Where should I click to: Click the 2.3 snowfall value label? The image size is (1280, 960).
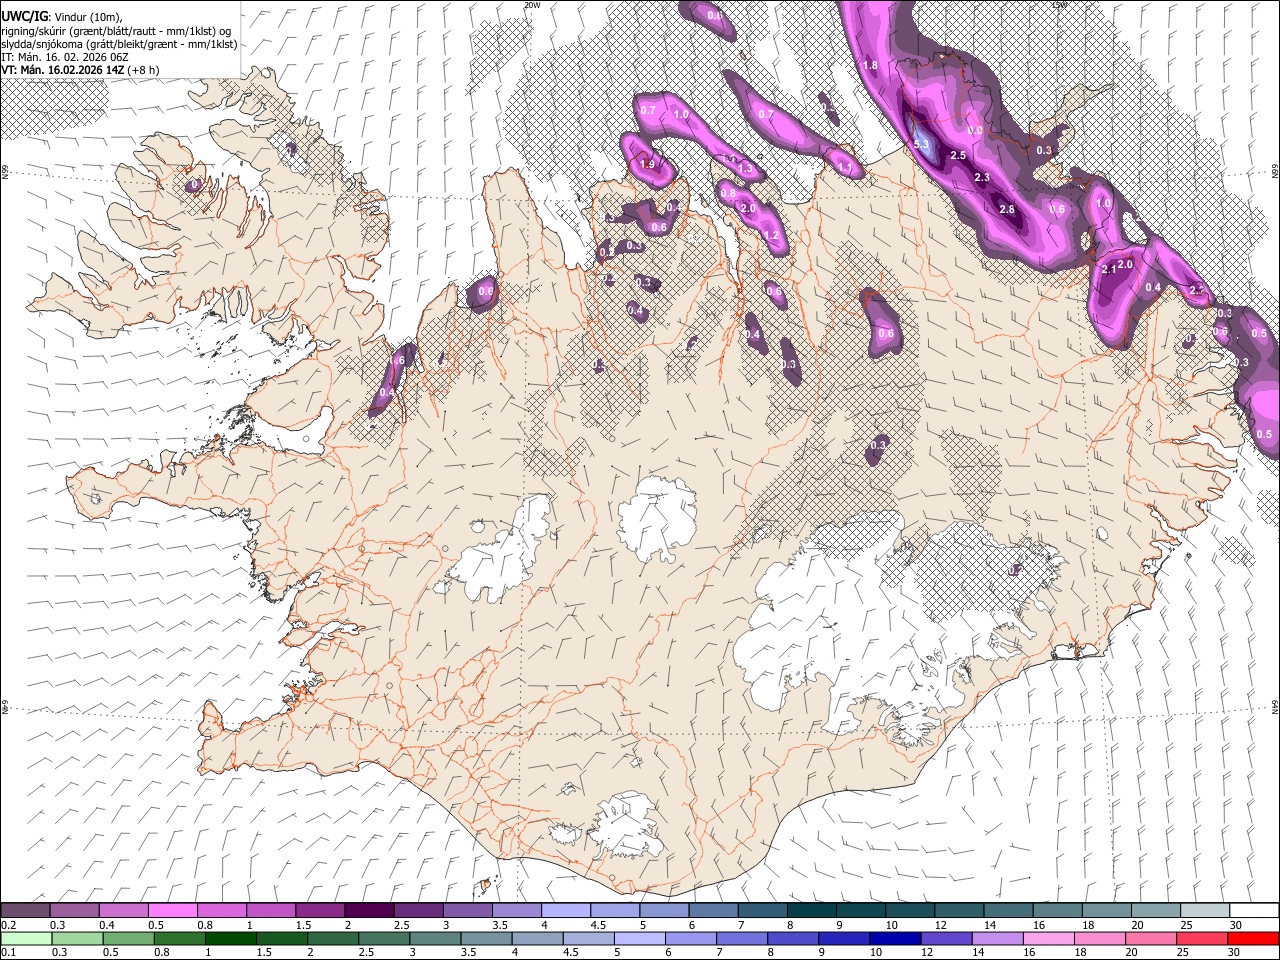click(982, 178)
